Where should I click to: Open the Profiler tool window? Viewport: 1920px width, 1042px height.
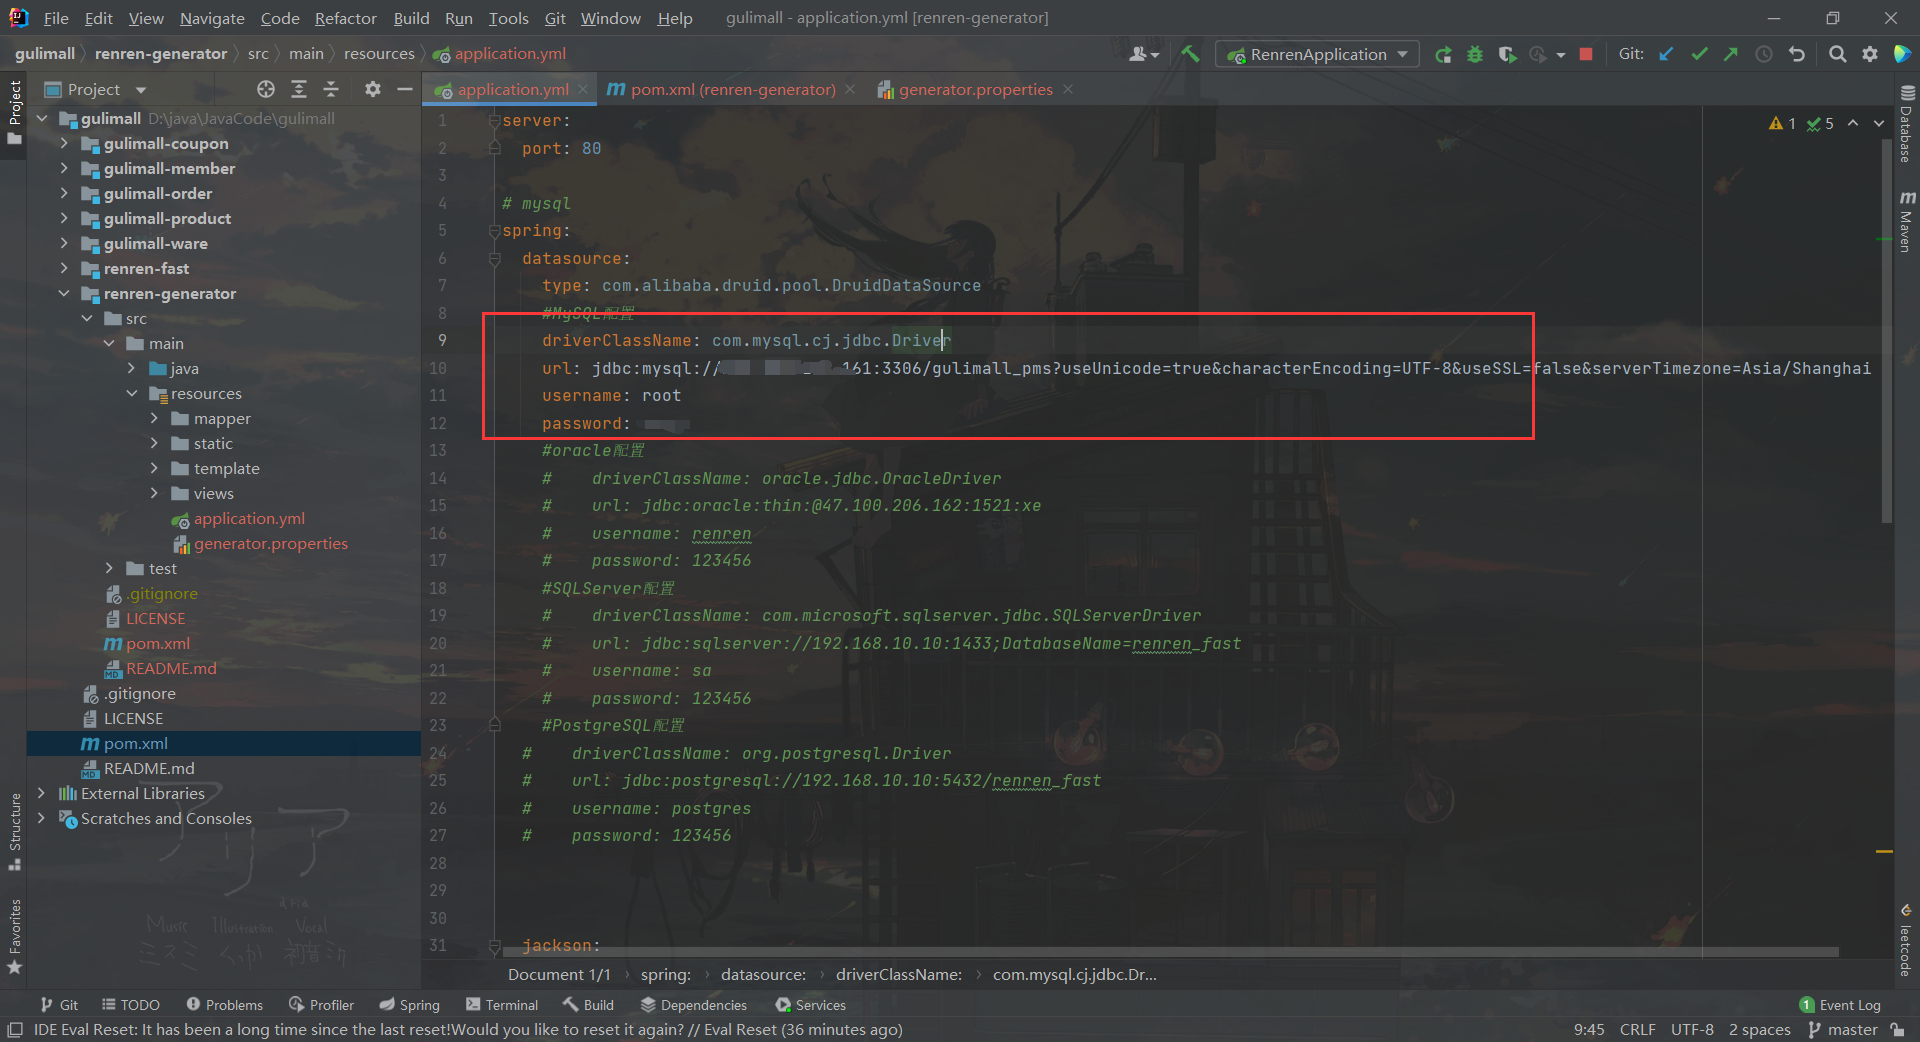pos(321,1005)
